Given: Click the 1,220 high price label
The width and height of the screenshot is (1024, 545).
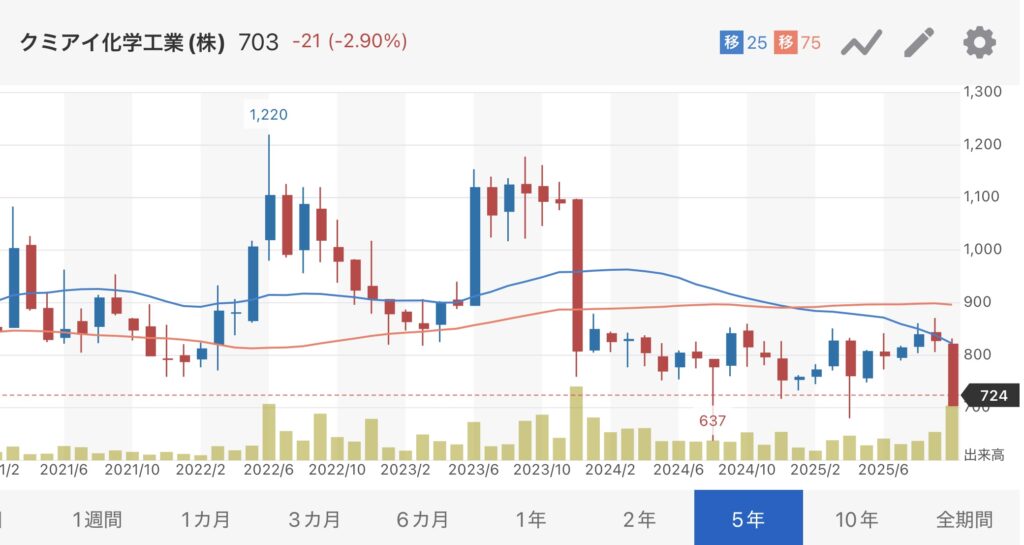Looking at the screenshot, I should tap(268, 115).
